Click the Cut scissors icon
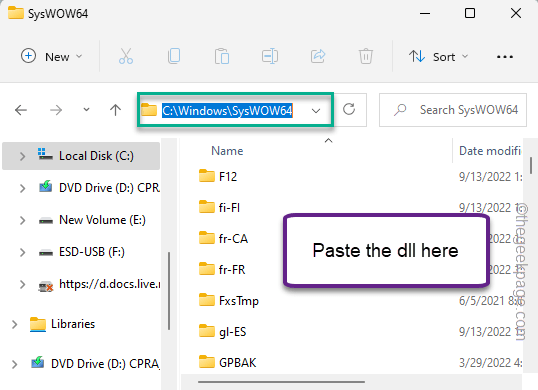 click(126, 56)
